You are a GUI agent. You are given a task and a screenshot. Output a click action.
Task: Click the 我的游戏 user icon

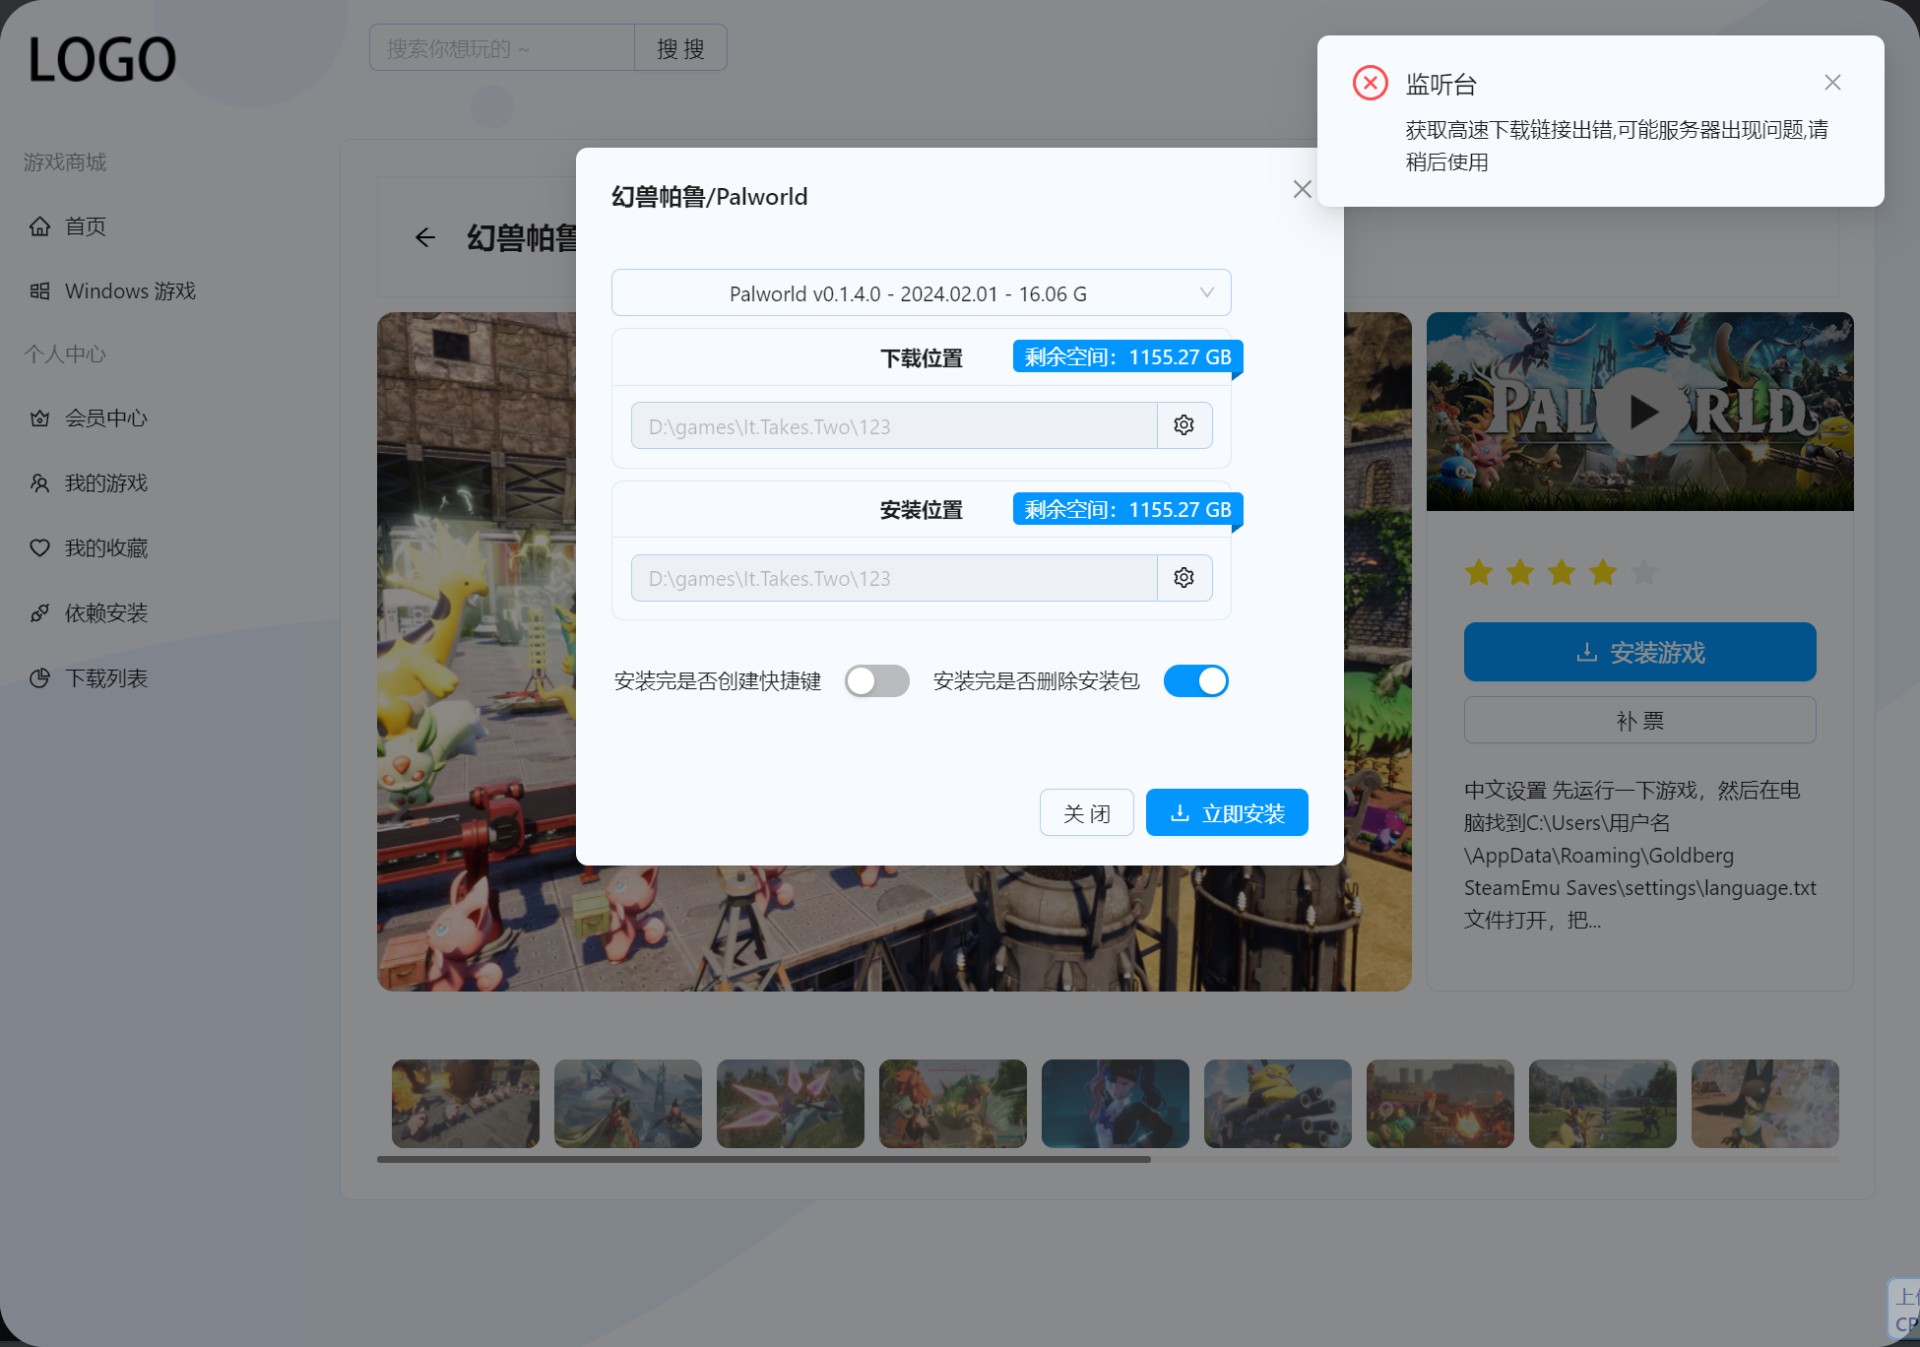(x=40, y=483)
